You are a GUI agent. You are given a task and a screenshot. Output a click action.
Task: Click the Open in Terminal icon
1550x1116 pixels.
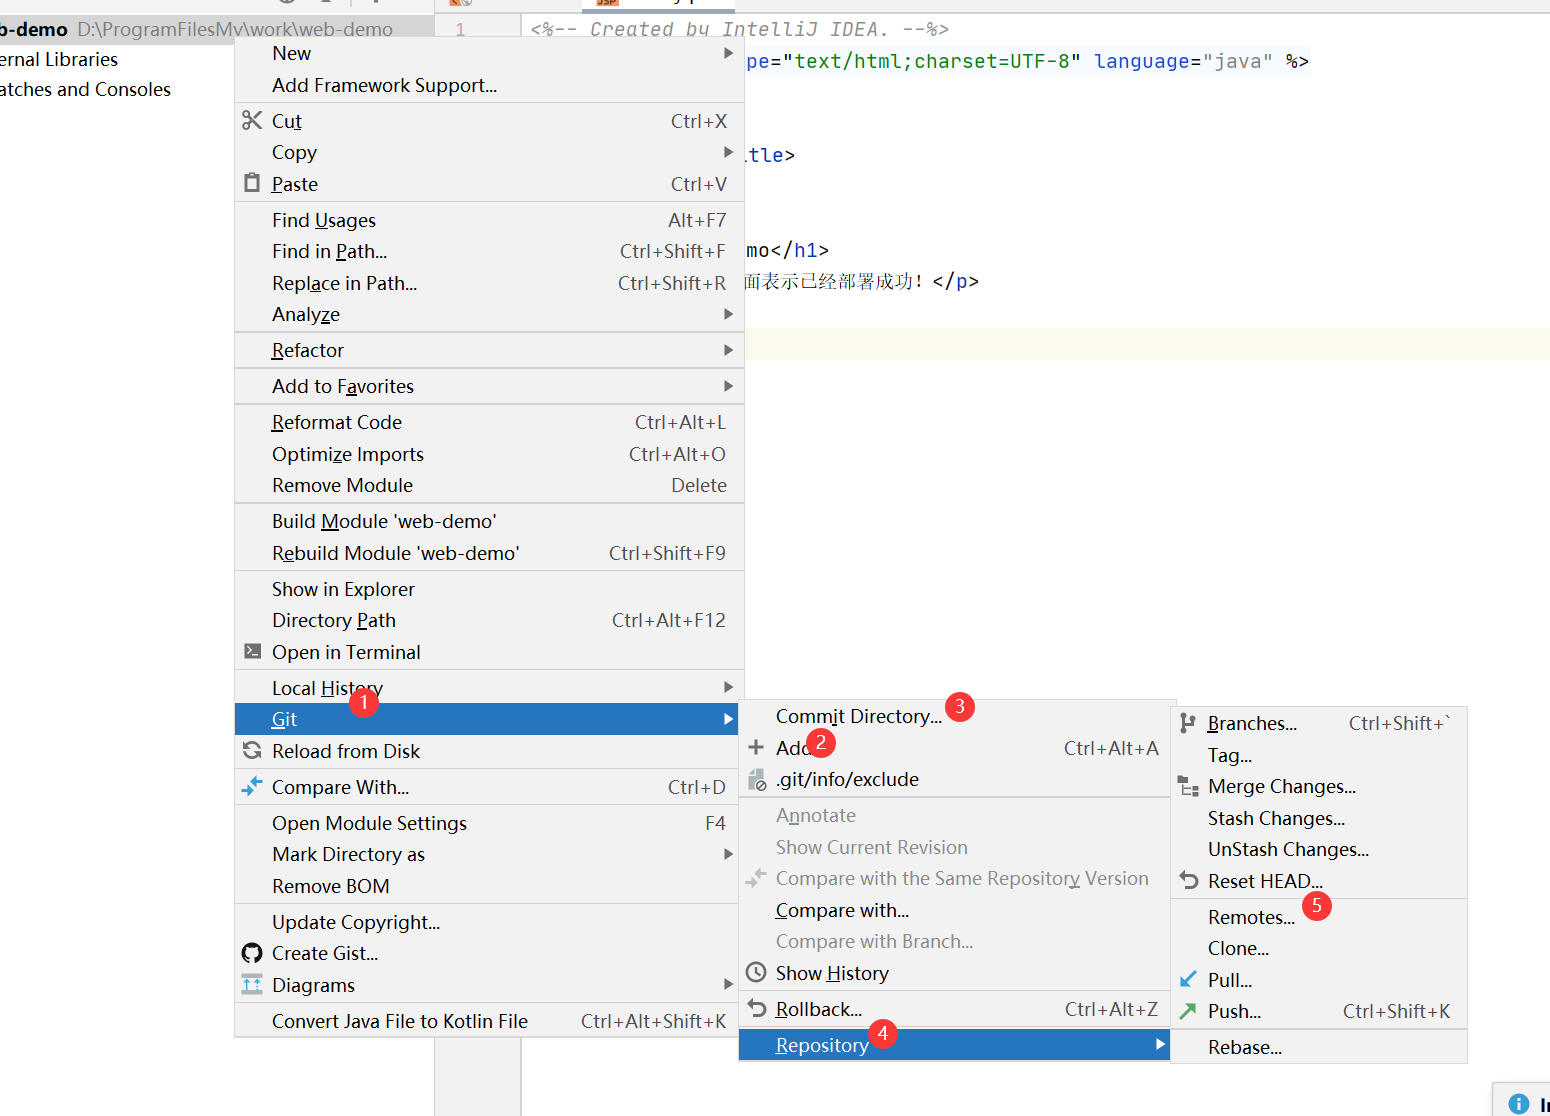tap(253, 651)
